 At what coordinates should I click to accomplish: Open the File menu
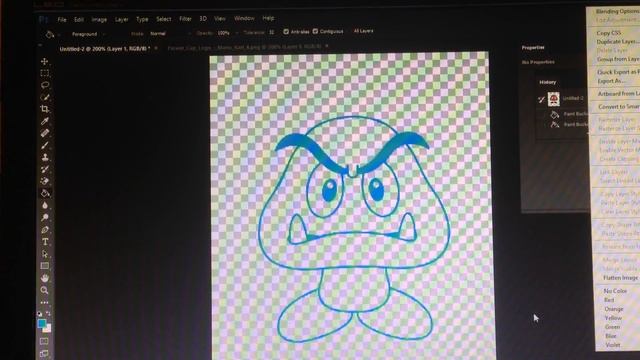pos(62,20)
